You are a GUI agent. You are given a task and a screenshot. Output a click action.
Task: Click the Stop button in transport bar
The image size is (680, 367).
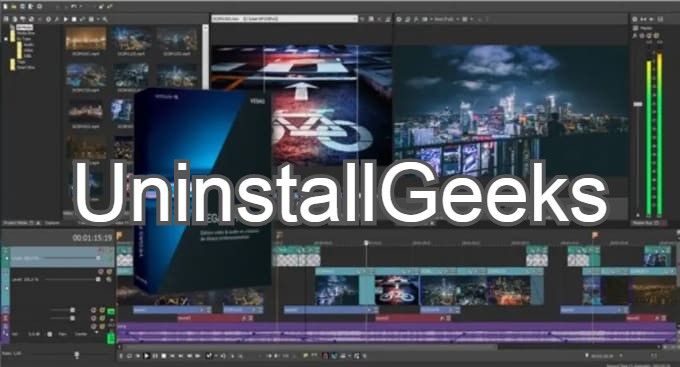click(163, 356)
